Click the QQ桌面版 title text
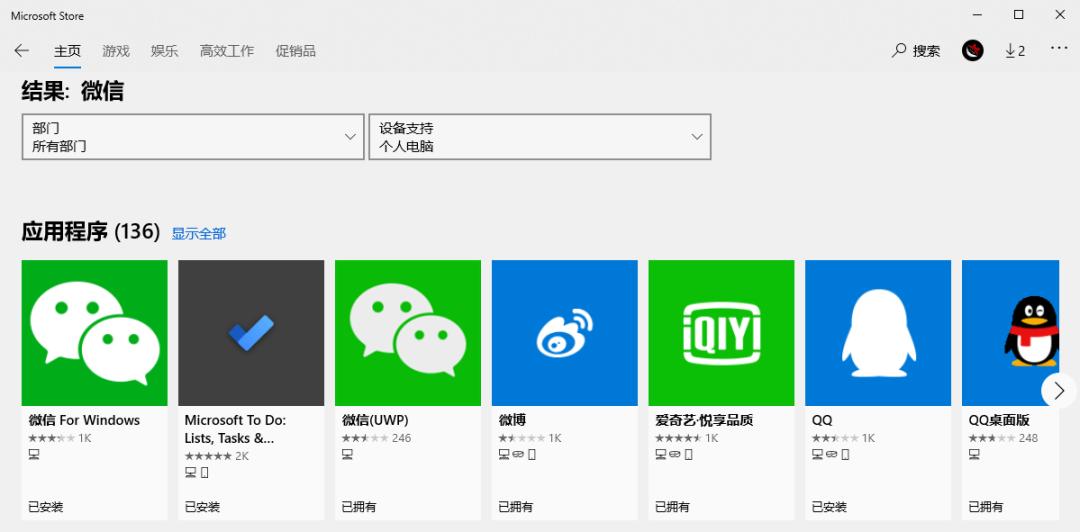The height and width of the screenshot is (532, 1080). (x=999, y=420)
